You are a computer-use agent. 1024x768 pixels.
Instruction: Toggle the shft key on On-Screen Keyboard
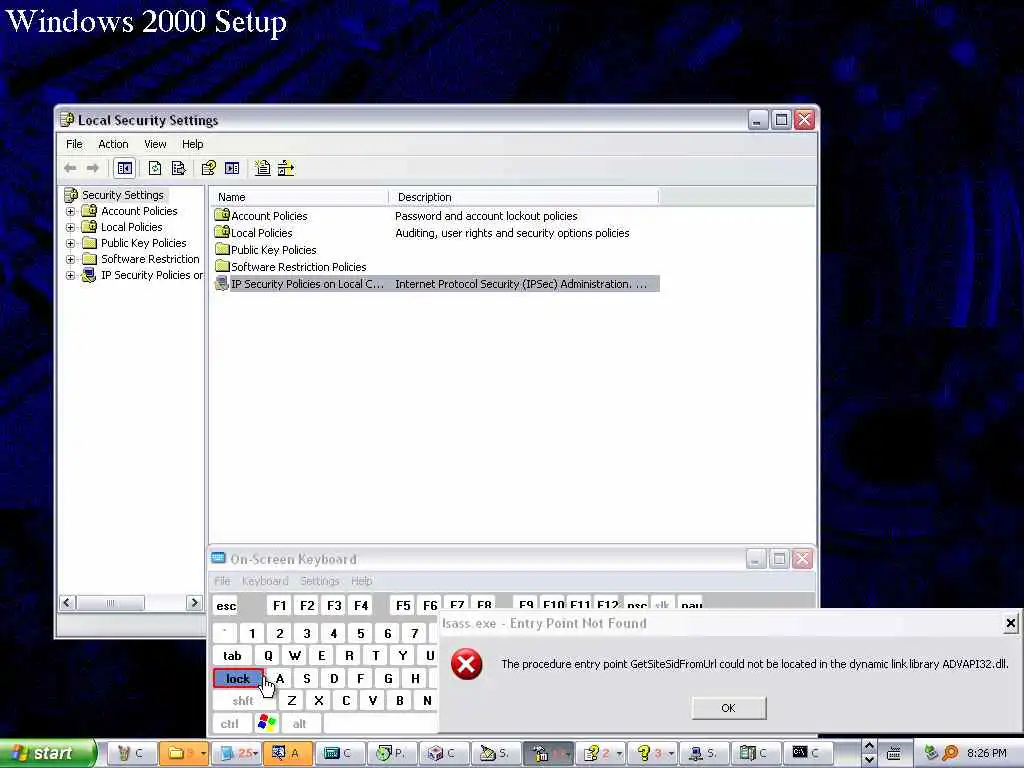pyautogui.click(x=242, y=701)
